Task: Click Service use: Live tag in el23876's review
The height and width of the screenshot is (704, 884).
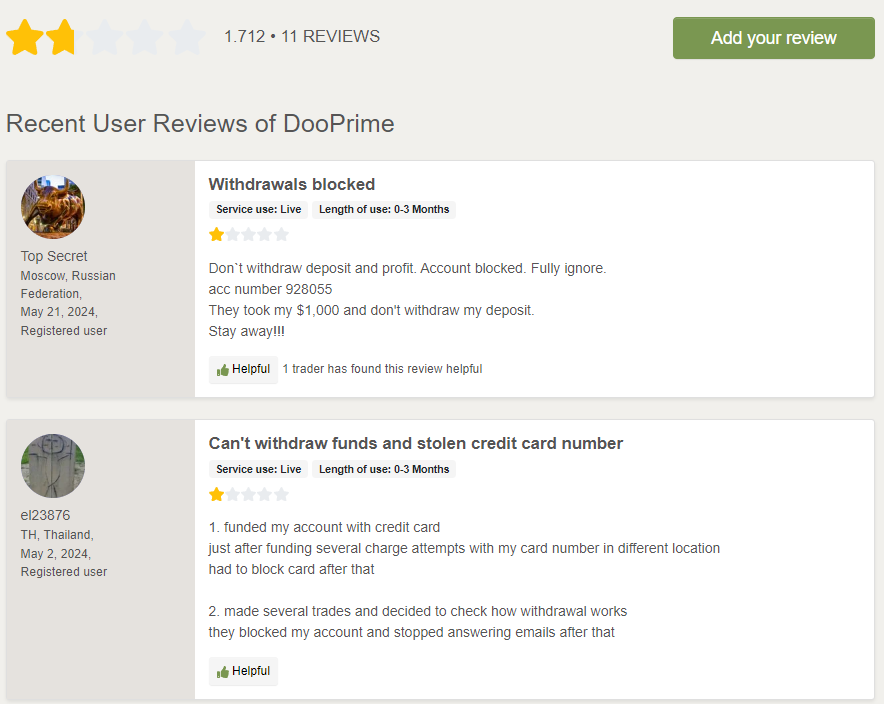Action: click(x=258, y=469)
